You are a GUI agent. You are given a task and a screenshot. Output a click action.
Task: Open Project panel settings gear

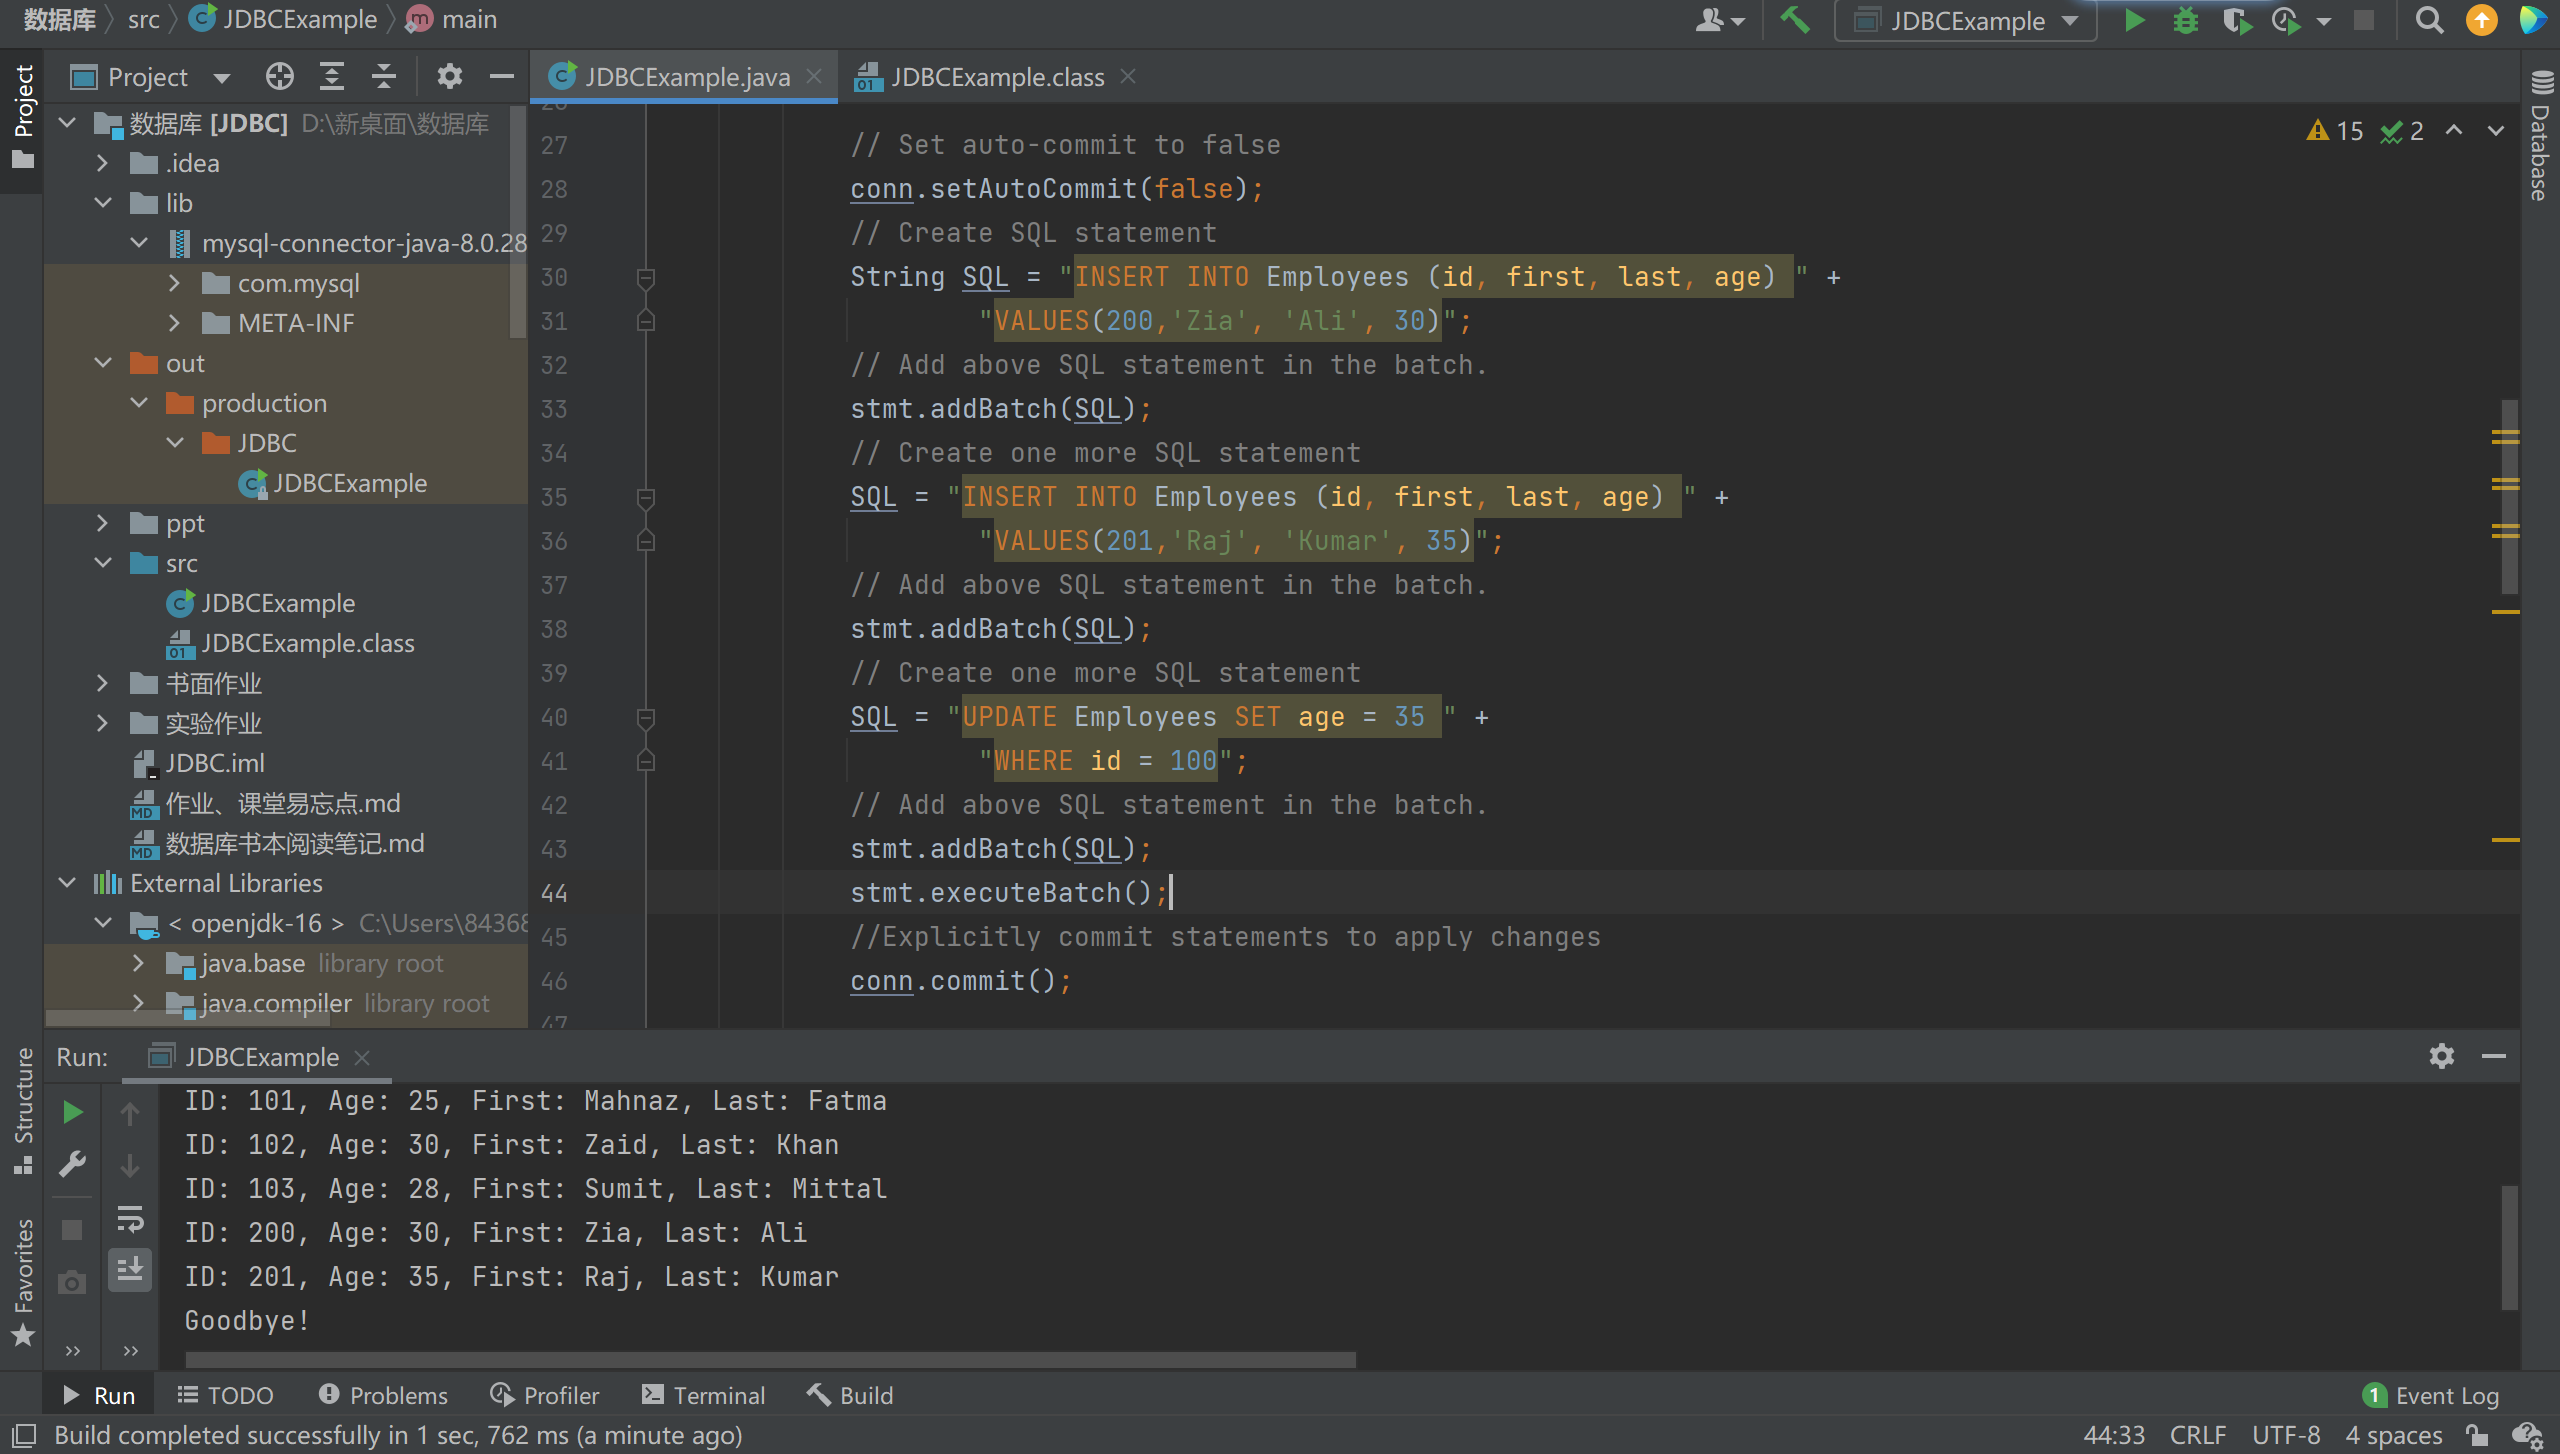(x=450, y=77)
